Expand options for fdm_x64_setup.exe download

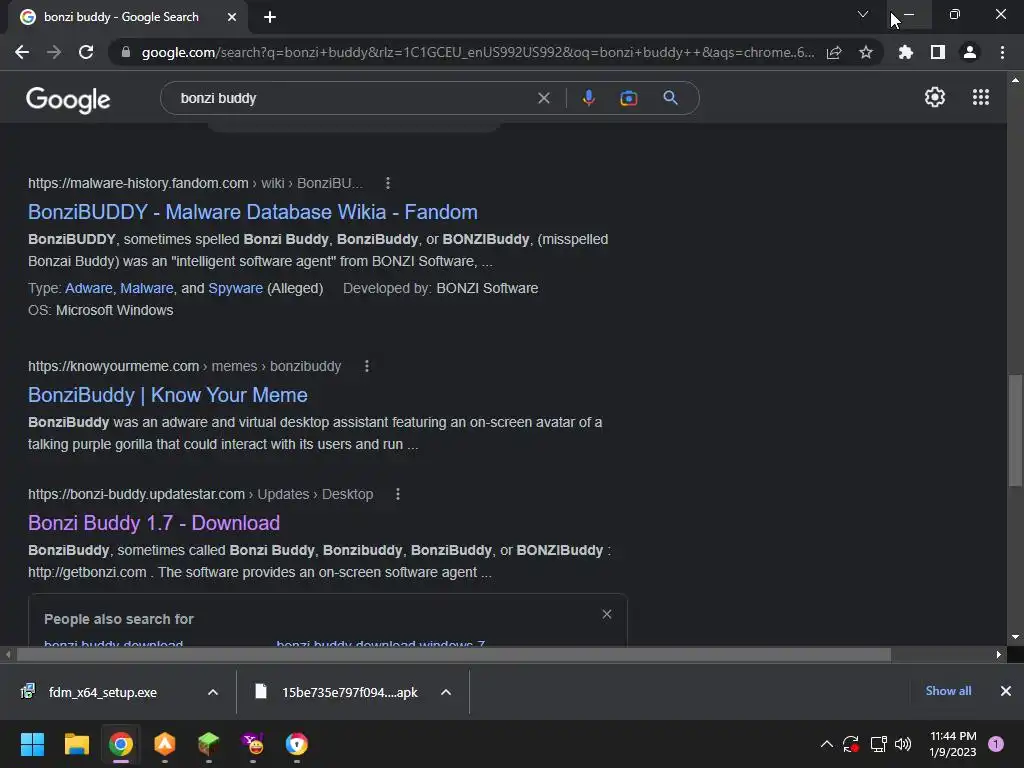[213, 692]
